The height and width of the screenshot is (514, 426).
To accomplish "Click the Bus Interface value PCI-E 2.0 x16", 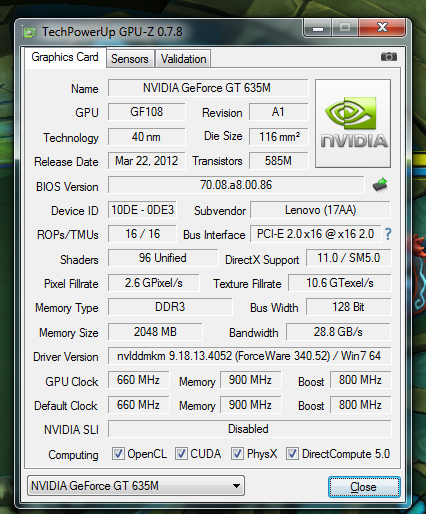I will [315, 234].
